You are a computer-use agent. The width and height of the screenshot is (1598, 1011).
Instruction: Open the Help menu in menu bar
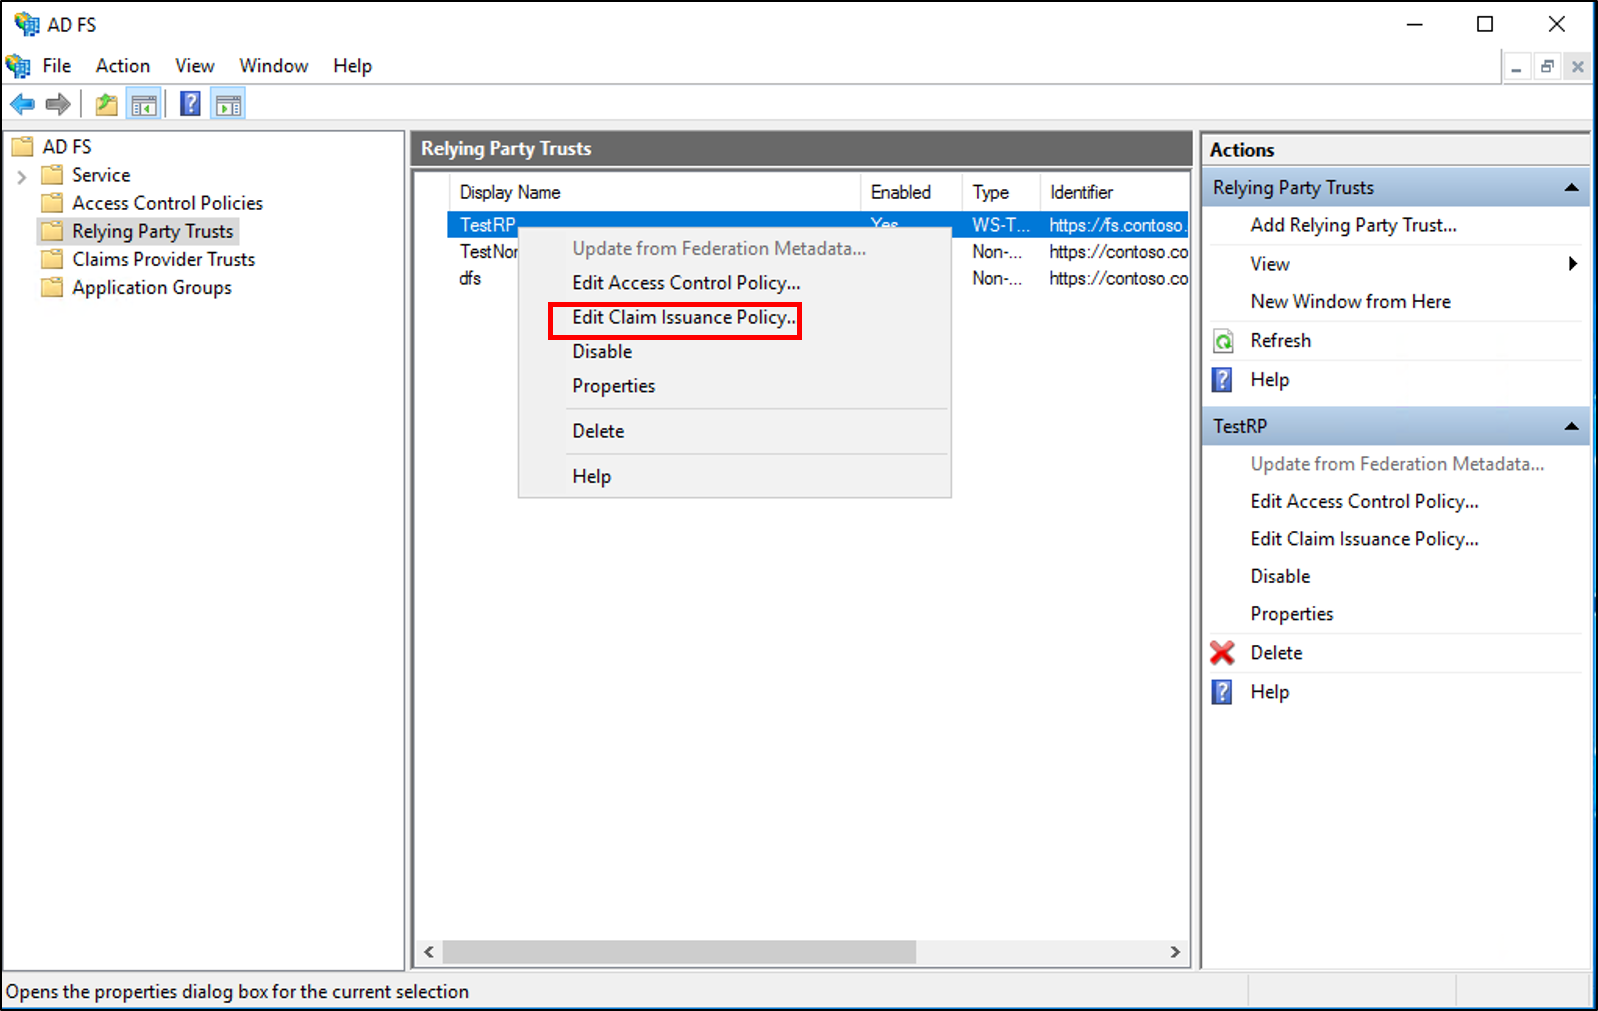[x=353, y=66]
